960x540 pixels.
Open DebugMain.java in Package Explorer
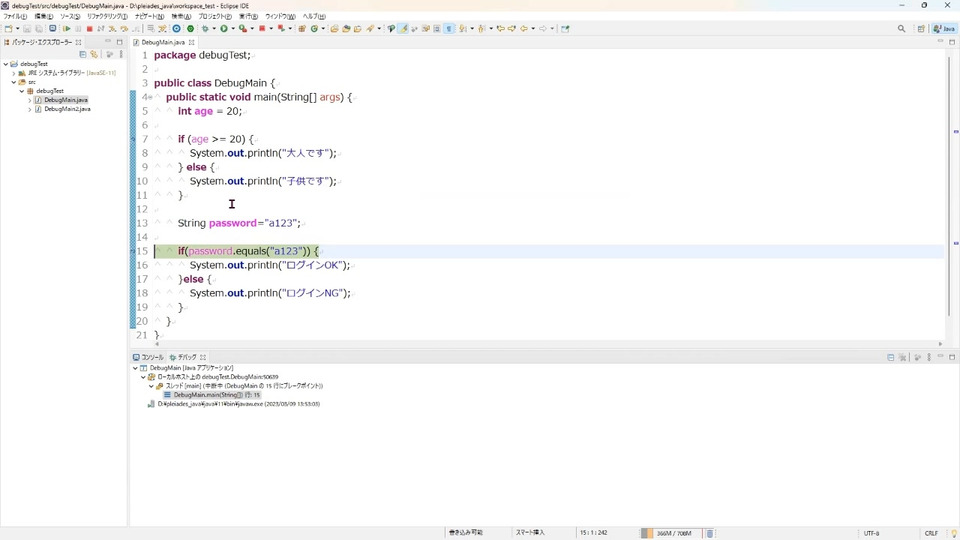[x=65, y=100]
